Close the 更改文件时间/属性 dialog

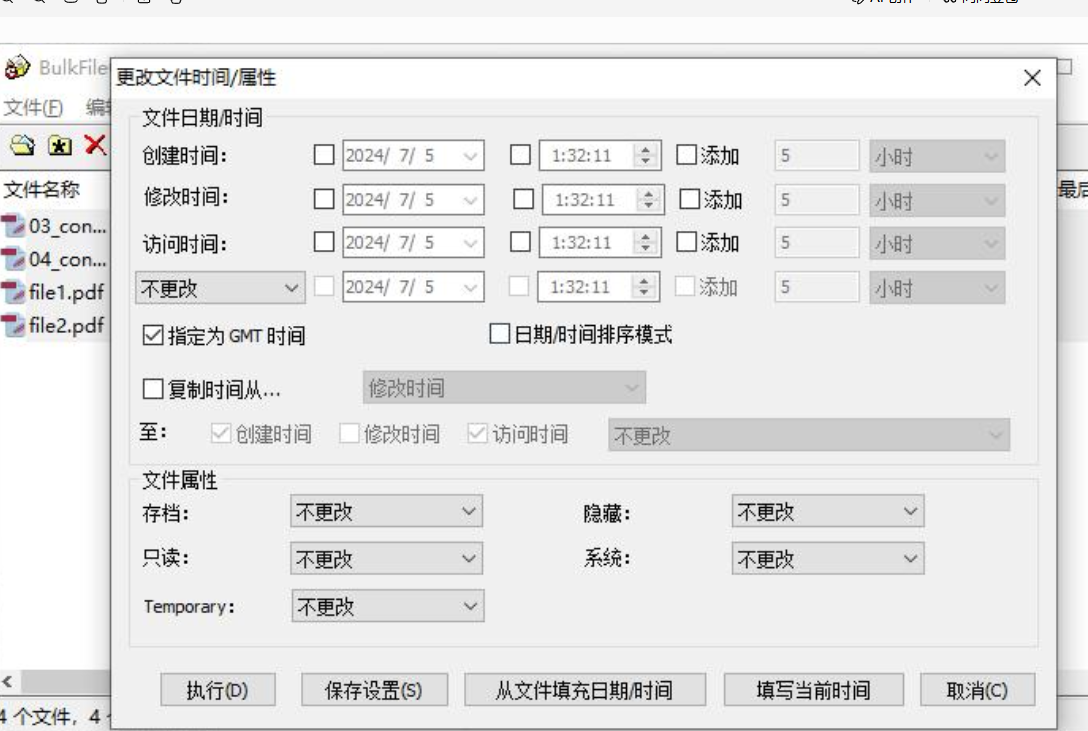(x=1032, y=78)
